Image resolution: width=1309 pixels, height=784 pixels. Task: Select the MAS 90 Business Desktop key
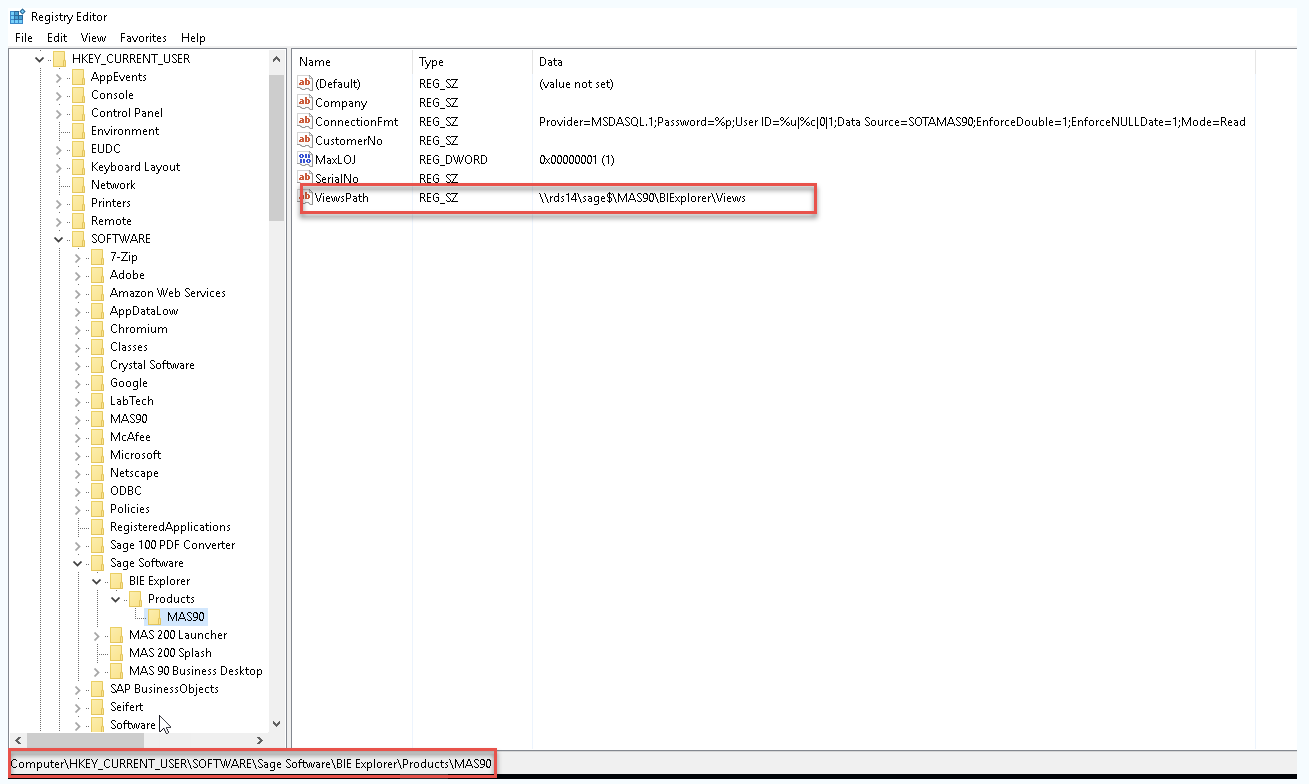pyautogui.click(x=196, y=671)
